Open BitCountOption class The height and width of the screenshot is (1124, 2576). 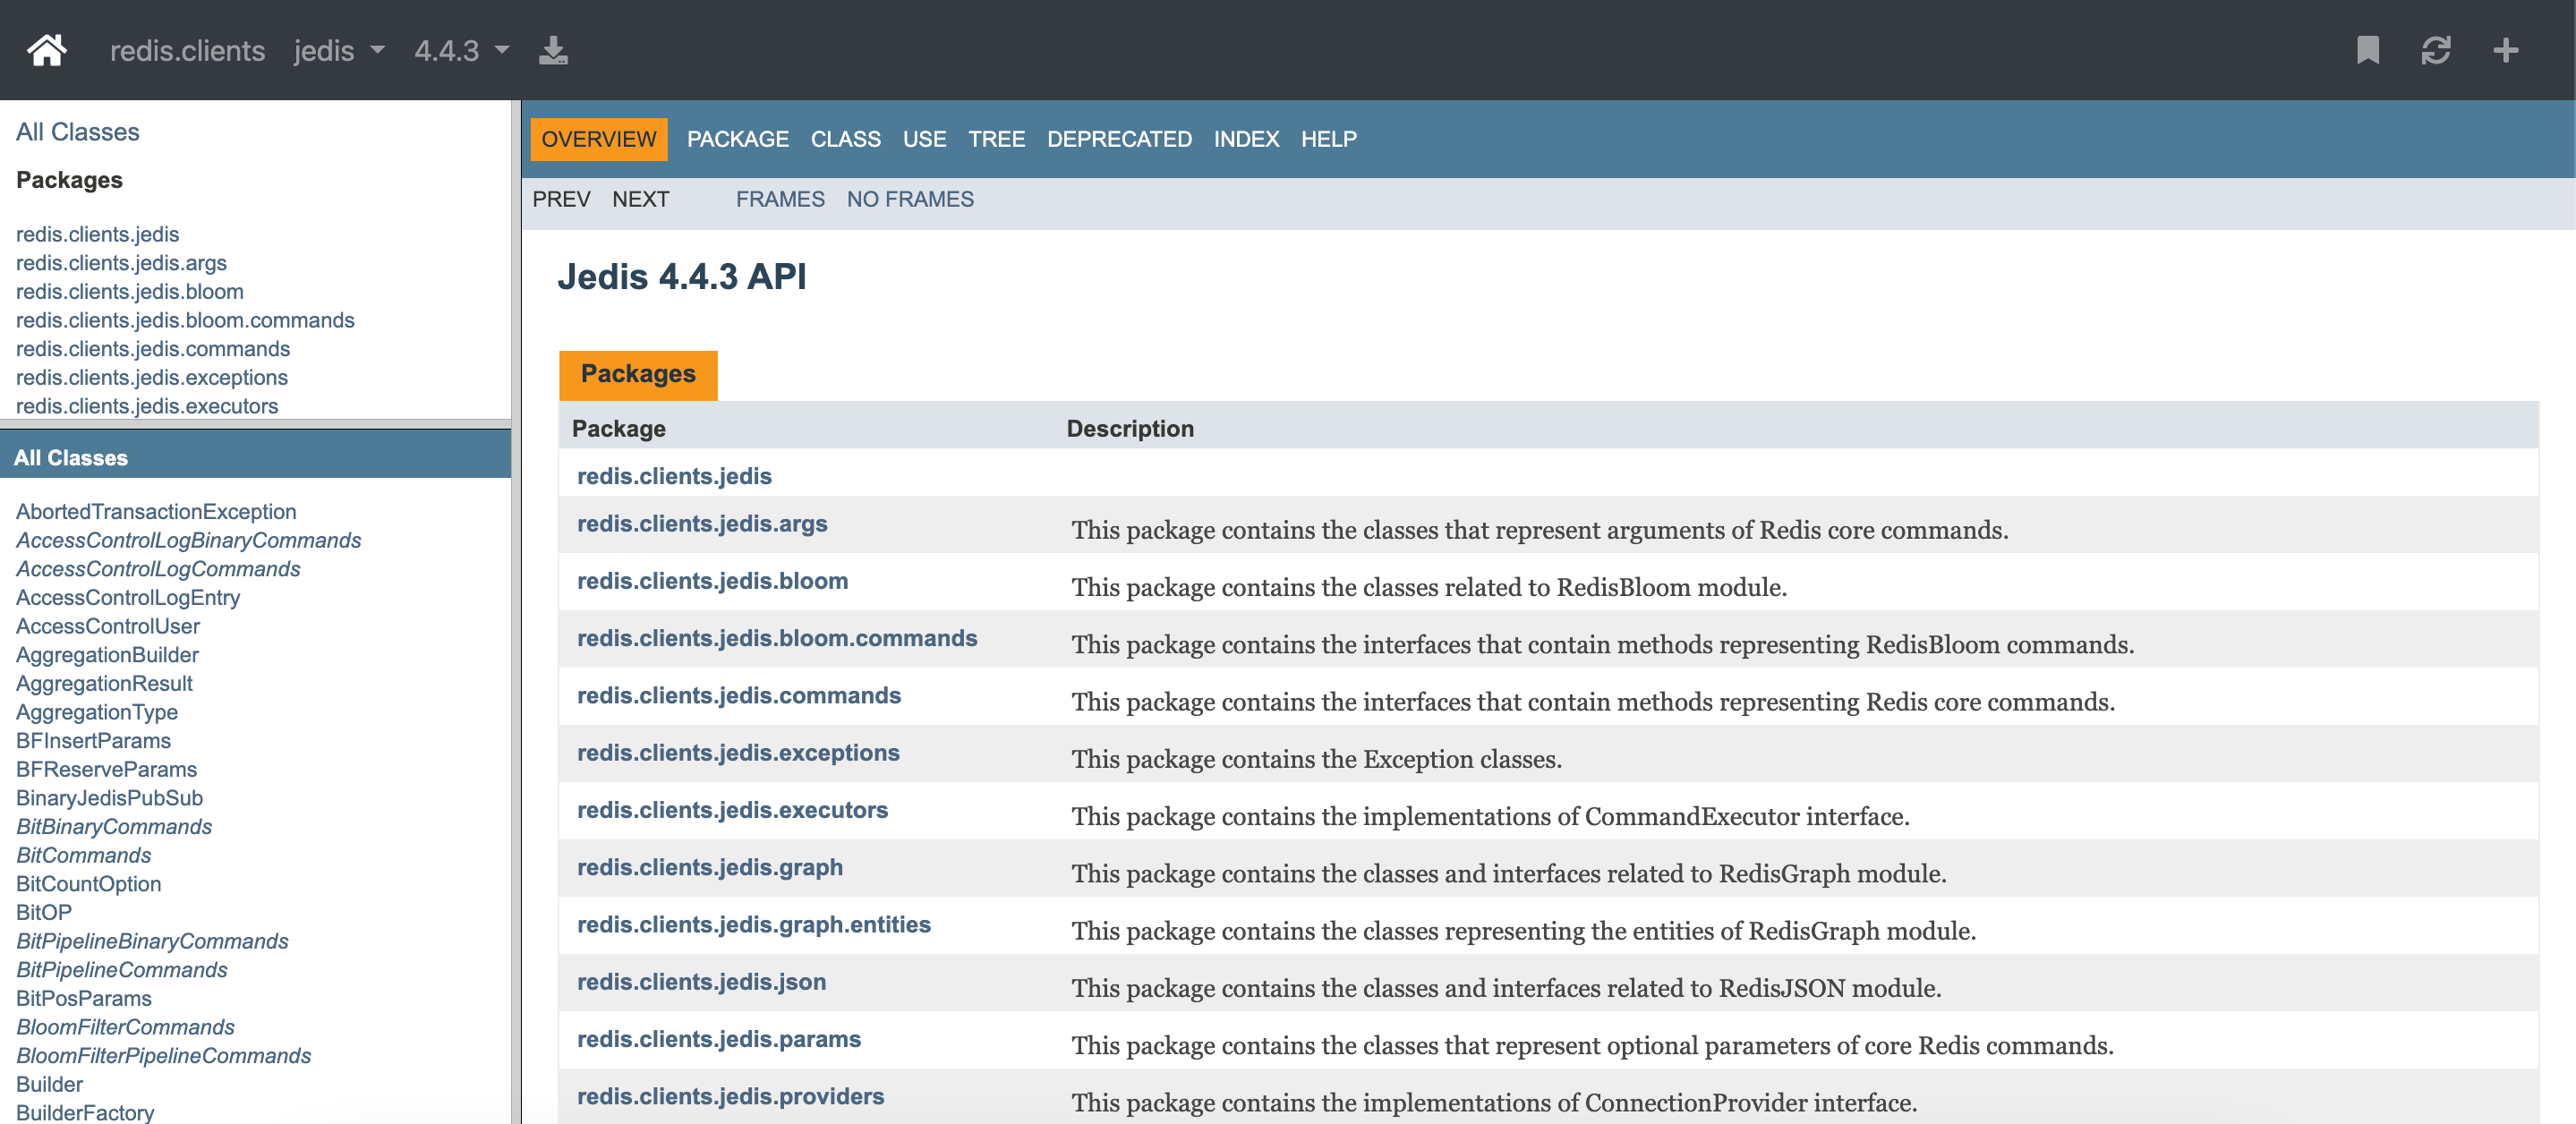point(88,884)
